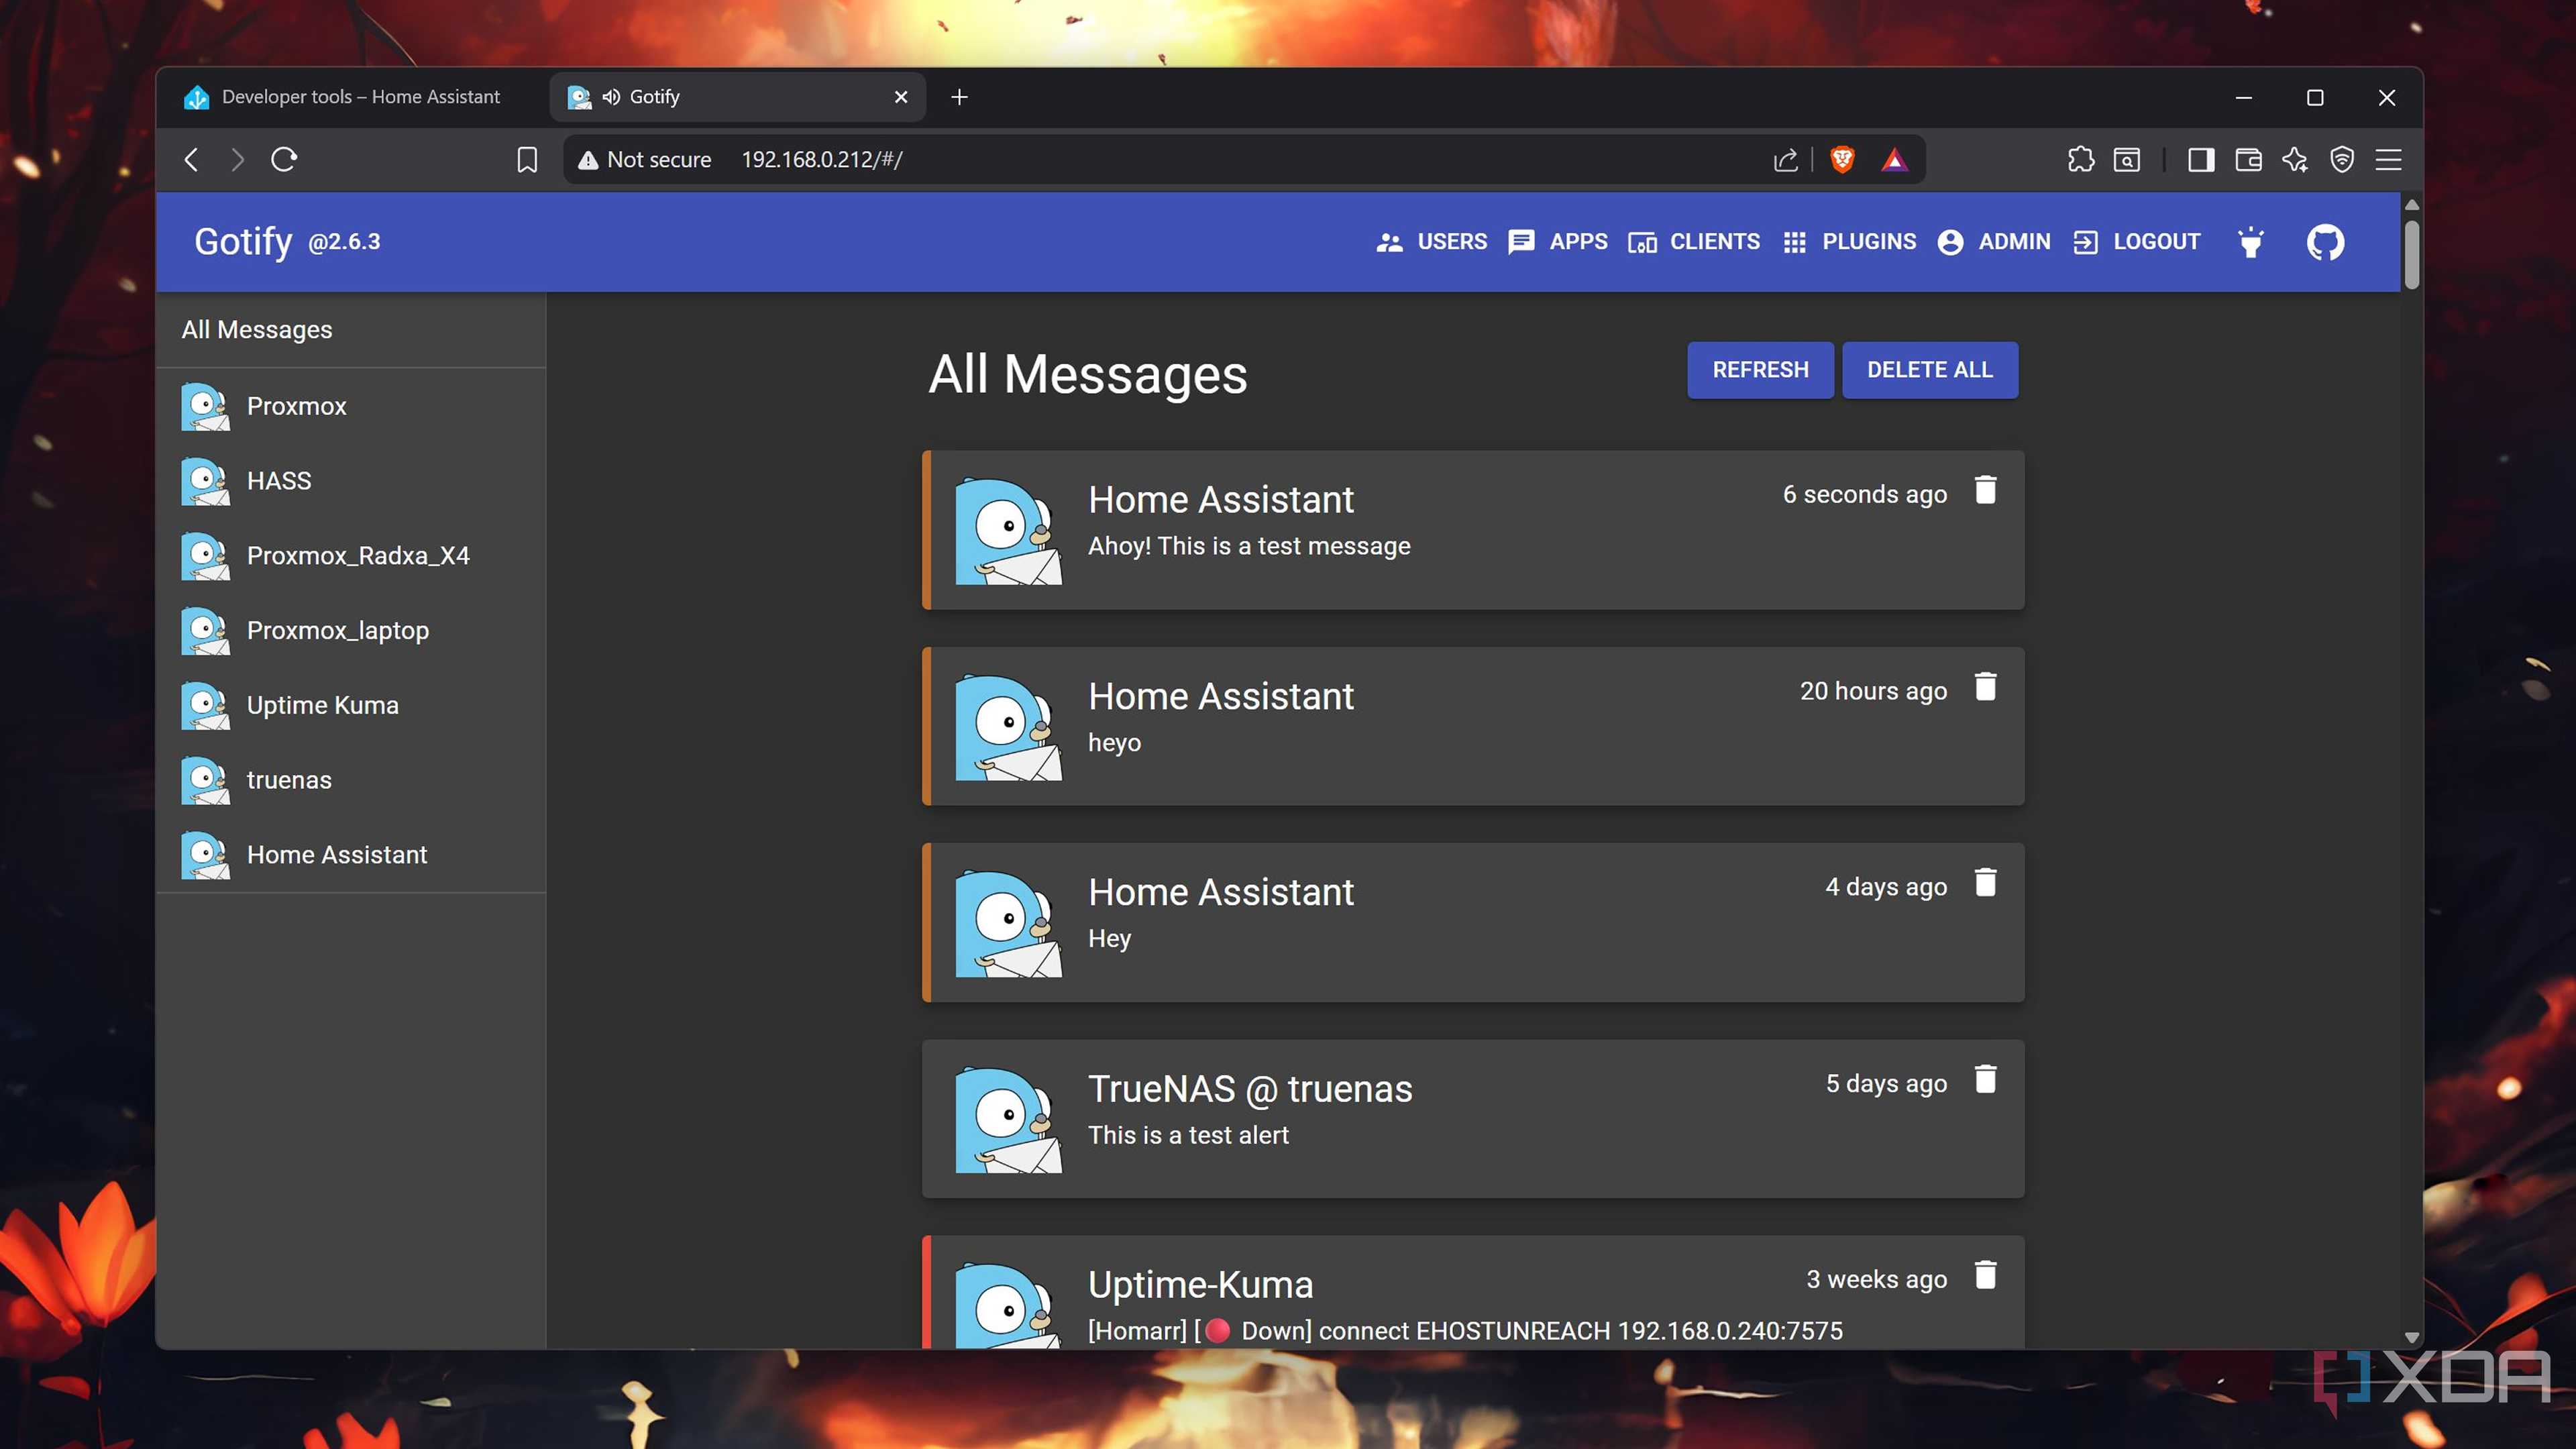Select All Messages in the sidebar
The height and width of the screenshot is (1449, 2576).
351,330
